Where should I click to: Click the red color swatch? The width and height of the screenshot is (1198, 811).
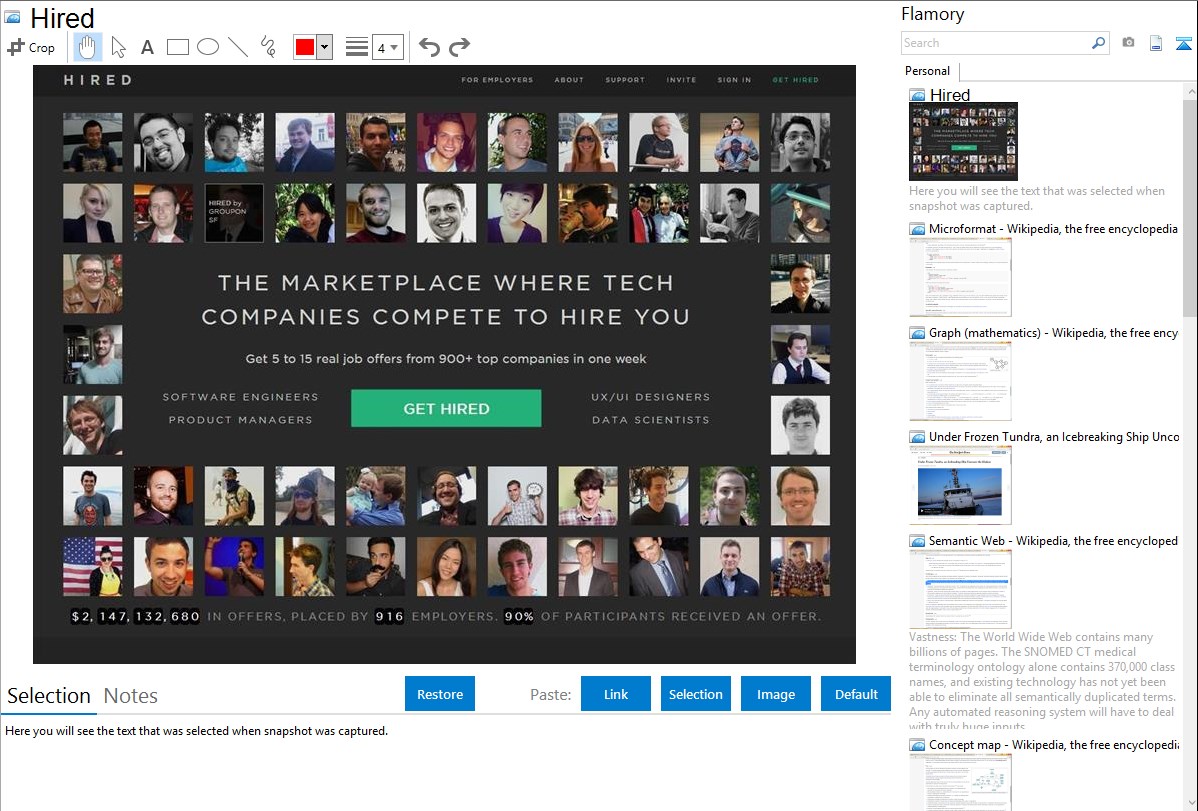(x=305, y=47)
